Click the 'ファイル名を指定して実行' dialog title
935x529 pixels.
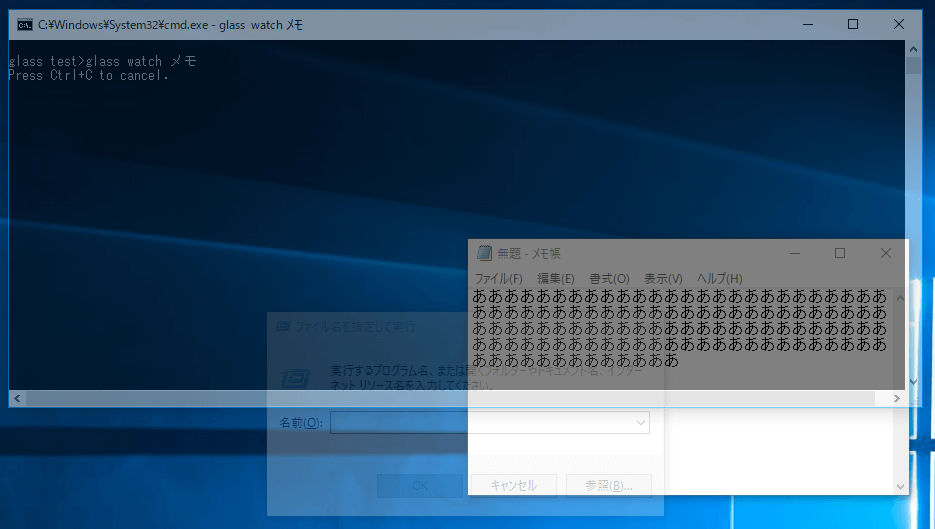355,326
